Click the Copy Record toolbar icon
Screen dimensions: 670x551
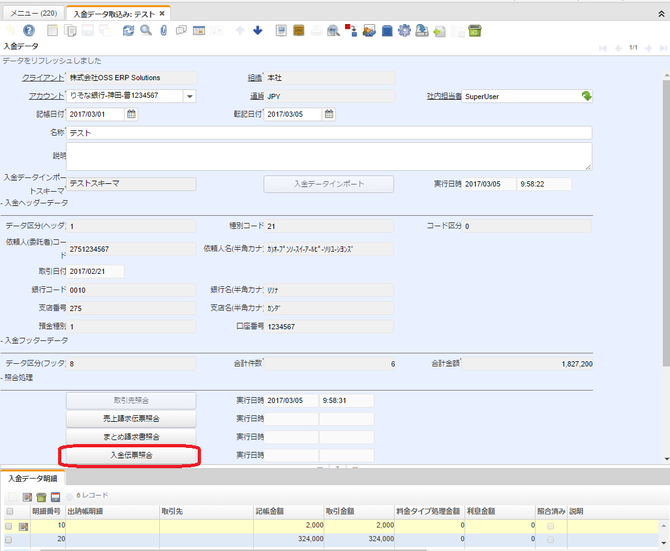coord(70,30)
